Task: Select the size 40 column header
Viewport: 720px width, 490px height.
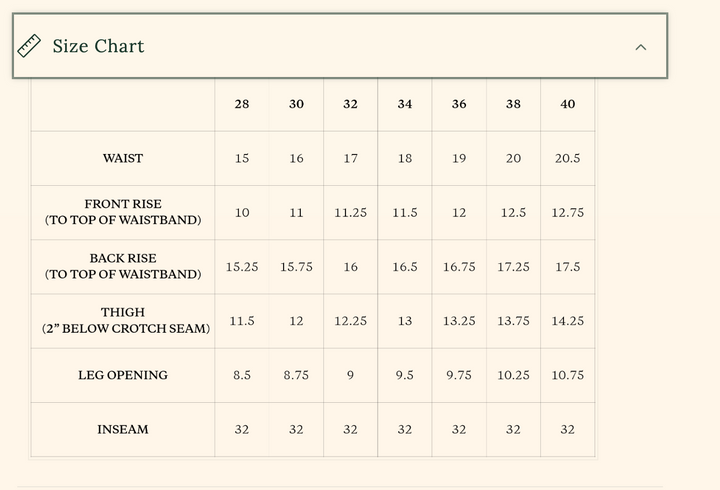Action: 567,104
